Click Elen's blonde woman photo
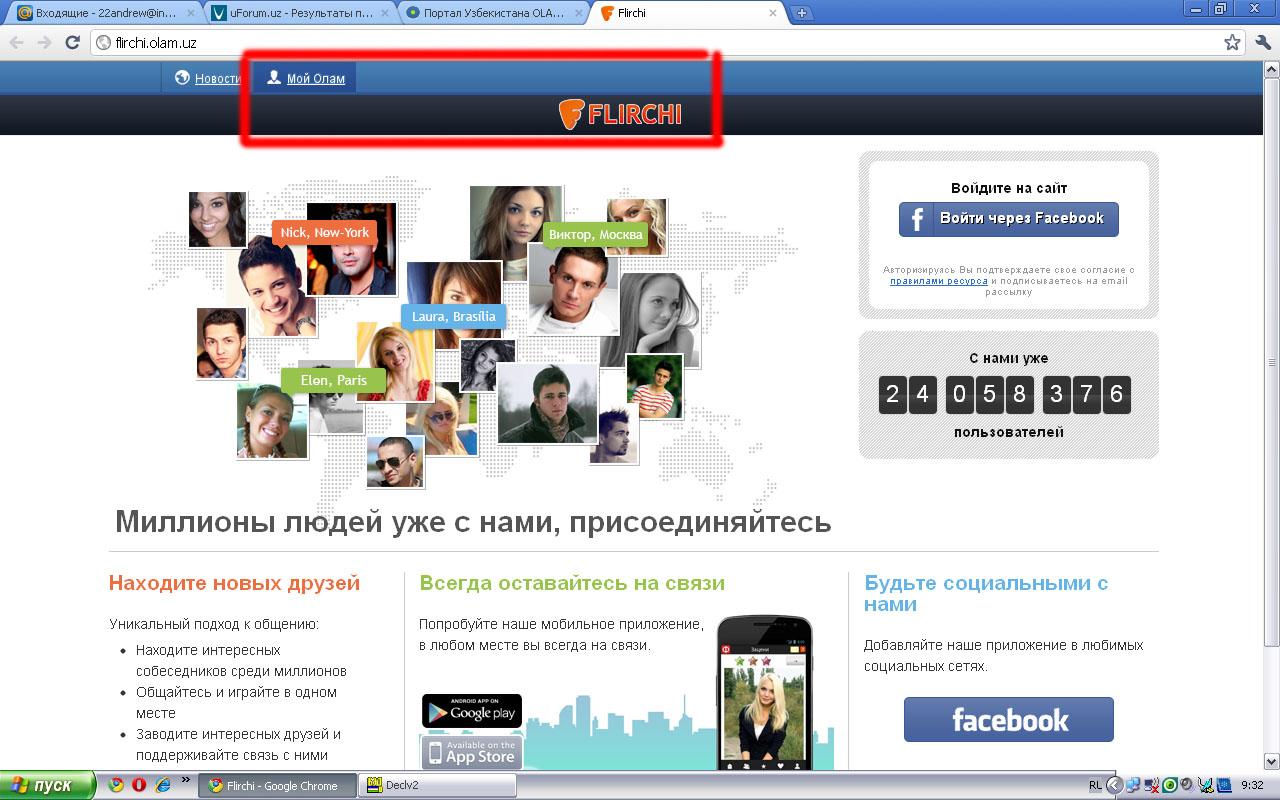 pos(395,362)
